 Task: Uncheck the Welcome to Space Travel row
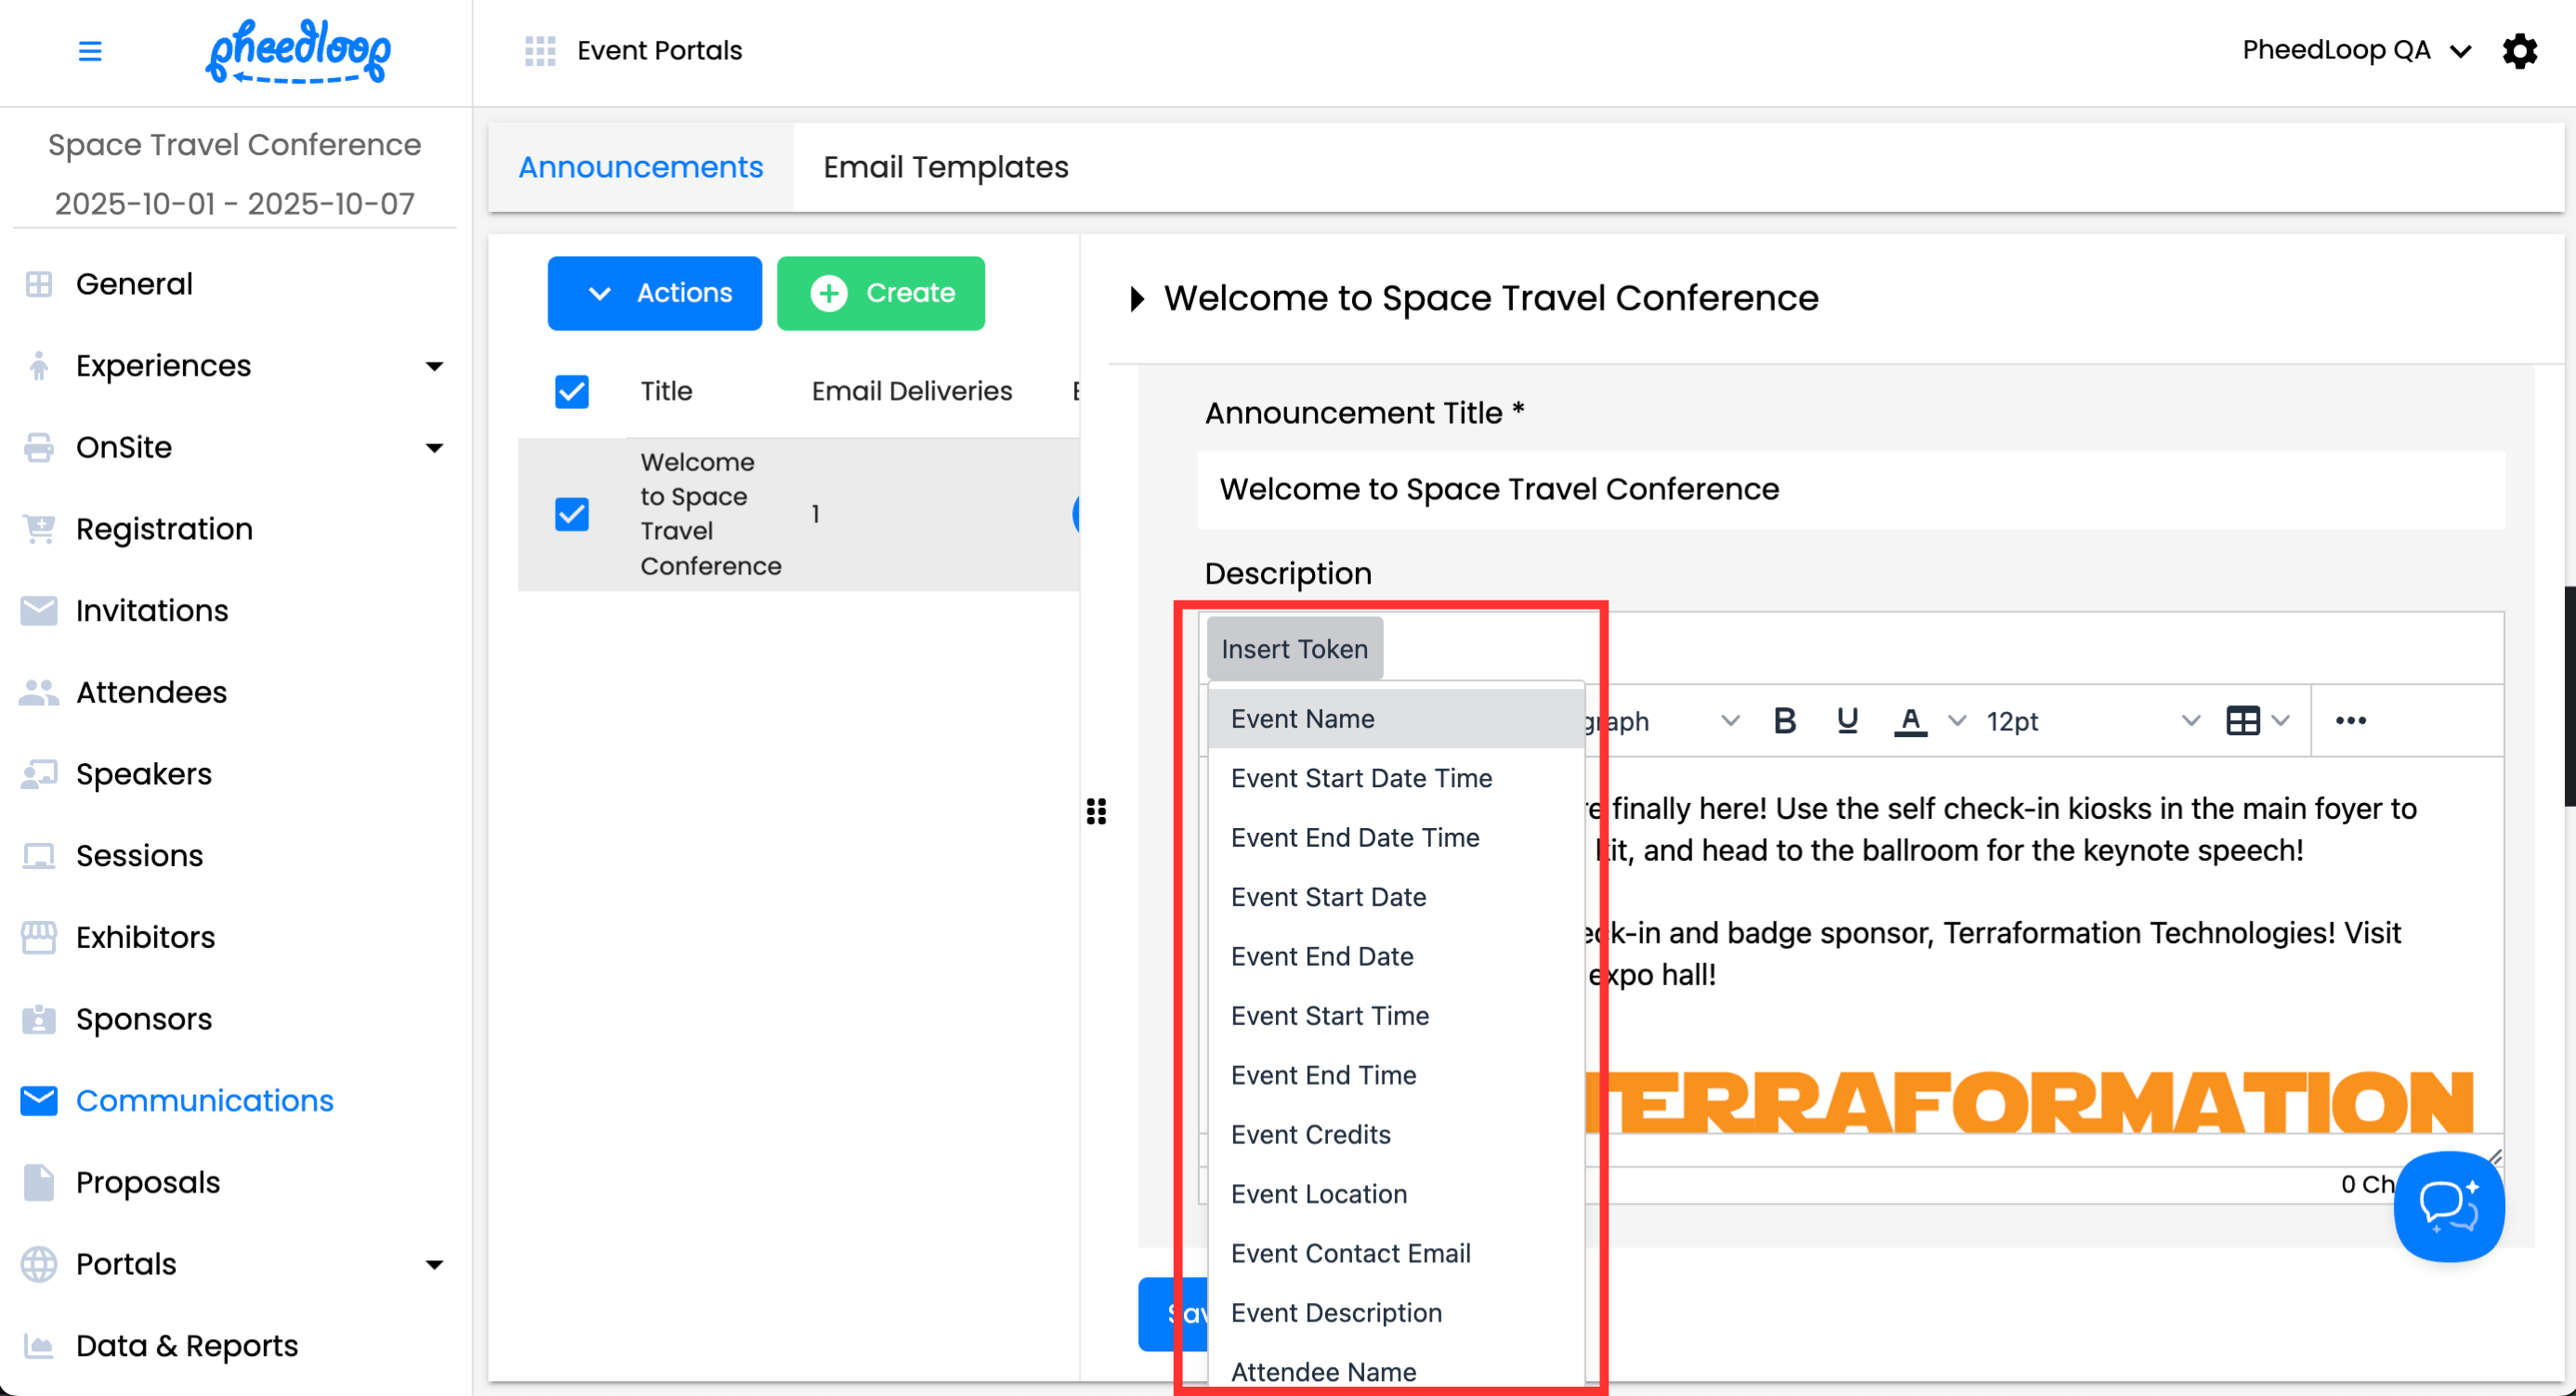click(572, 514)
